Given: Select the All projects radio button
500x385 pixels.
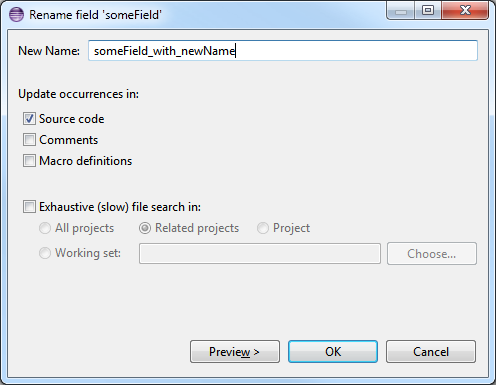Looking at the screenshot, I should tap(45, 228).
